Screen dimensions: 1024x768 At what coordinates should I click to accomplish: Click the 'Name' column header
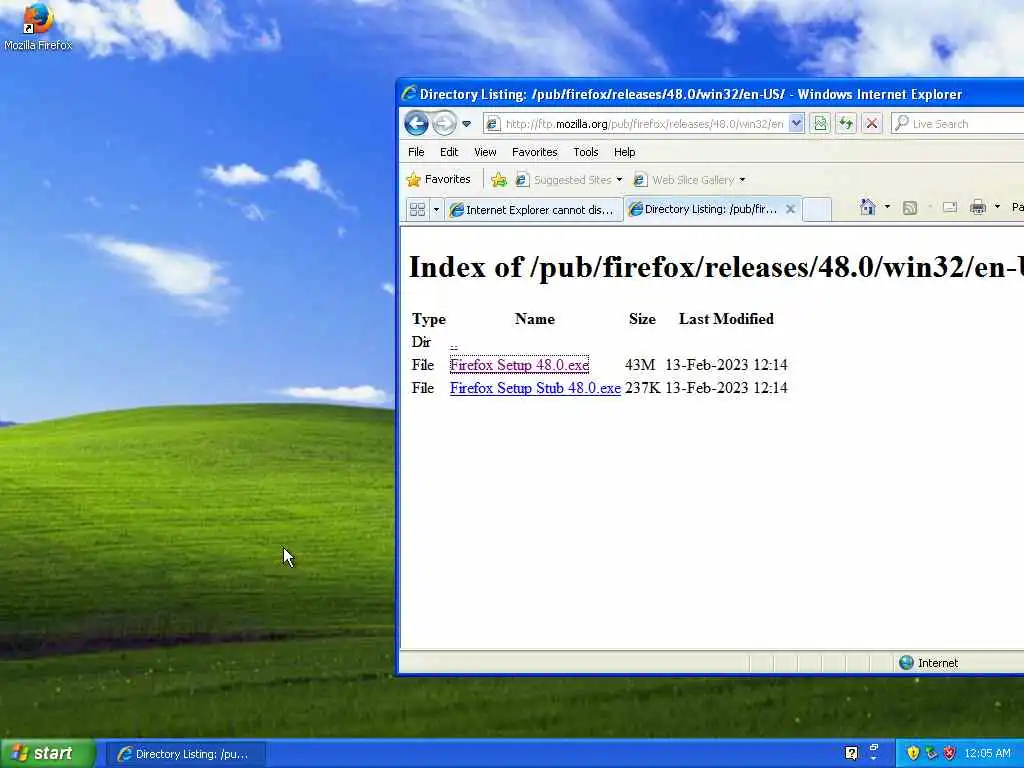tap(535, 319)
